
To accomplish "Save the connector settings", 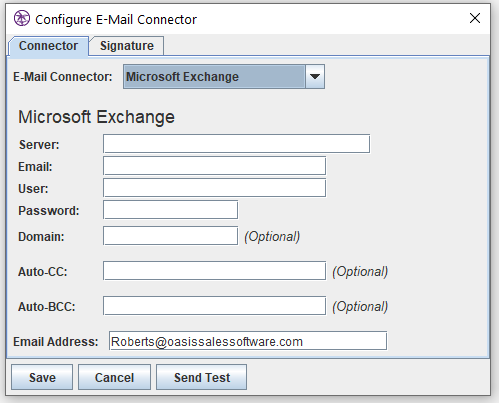I will point(42,377).
